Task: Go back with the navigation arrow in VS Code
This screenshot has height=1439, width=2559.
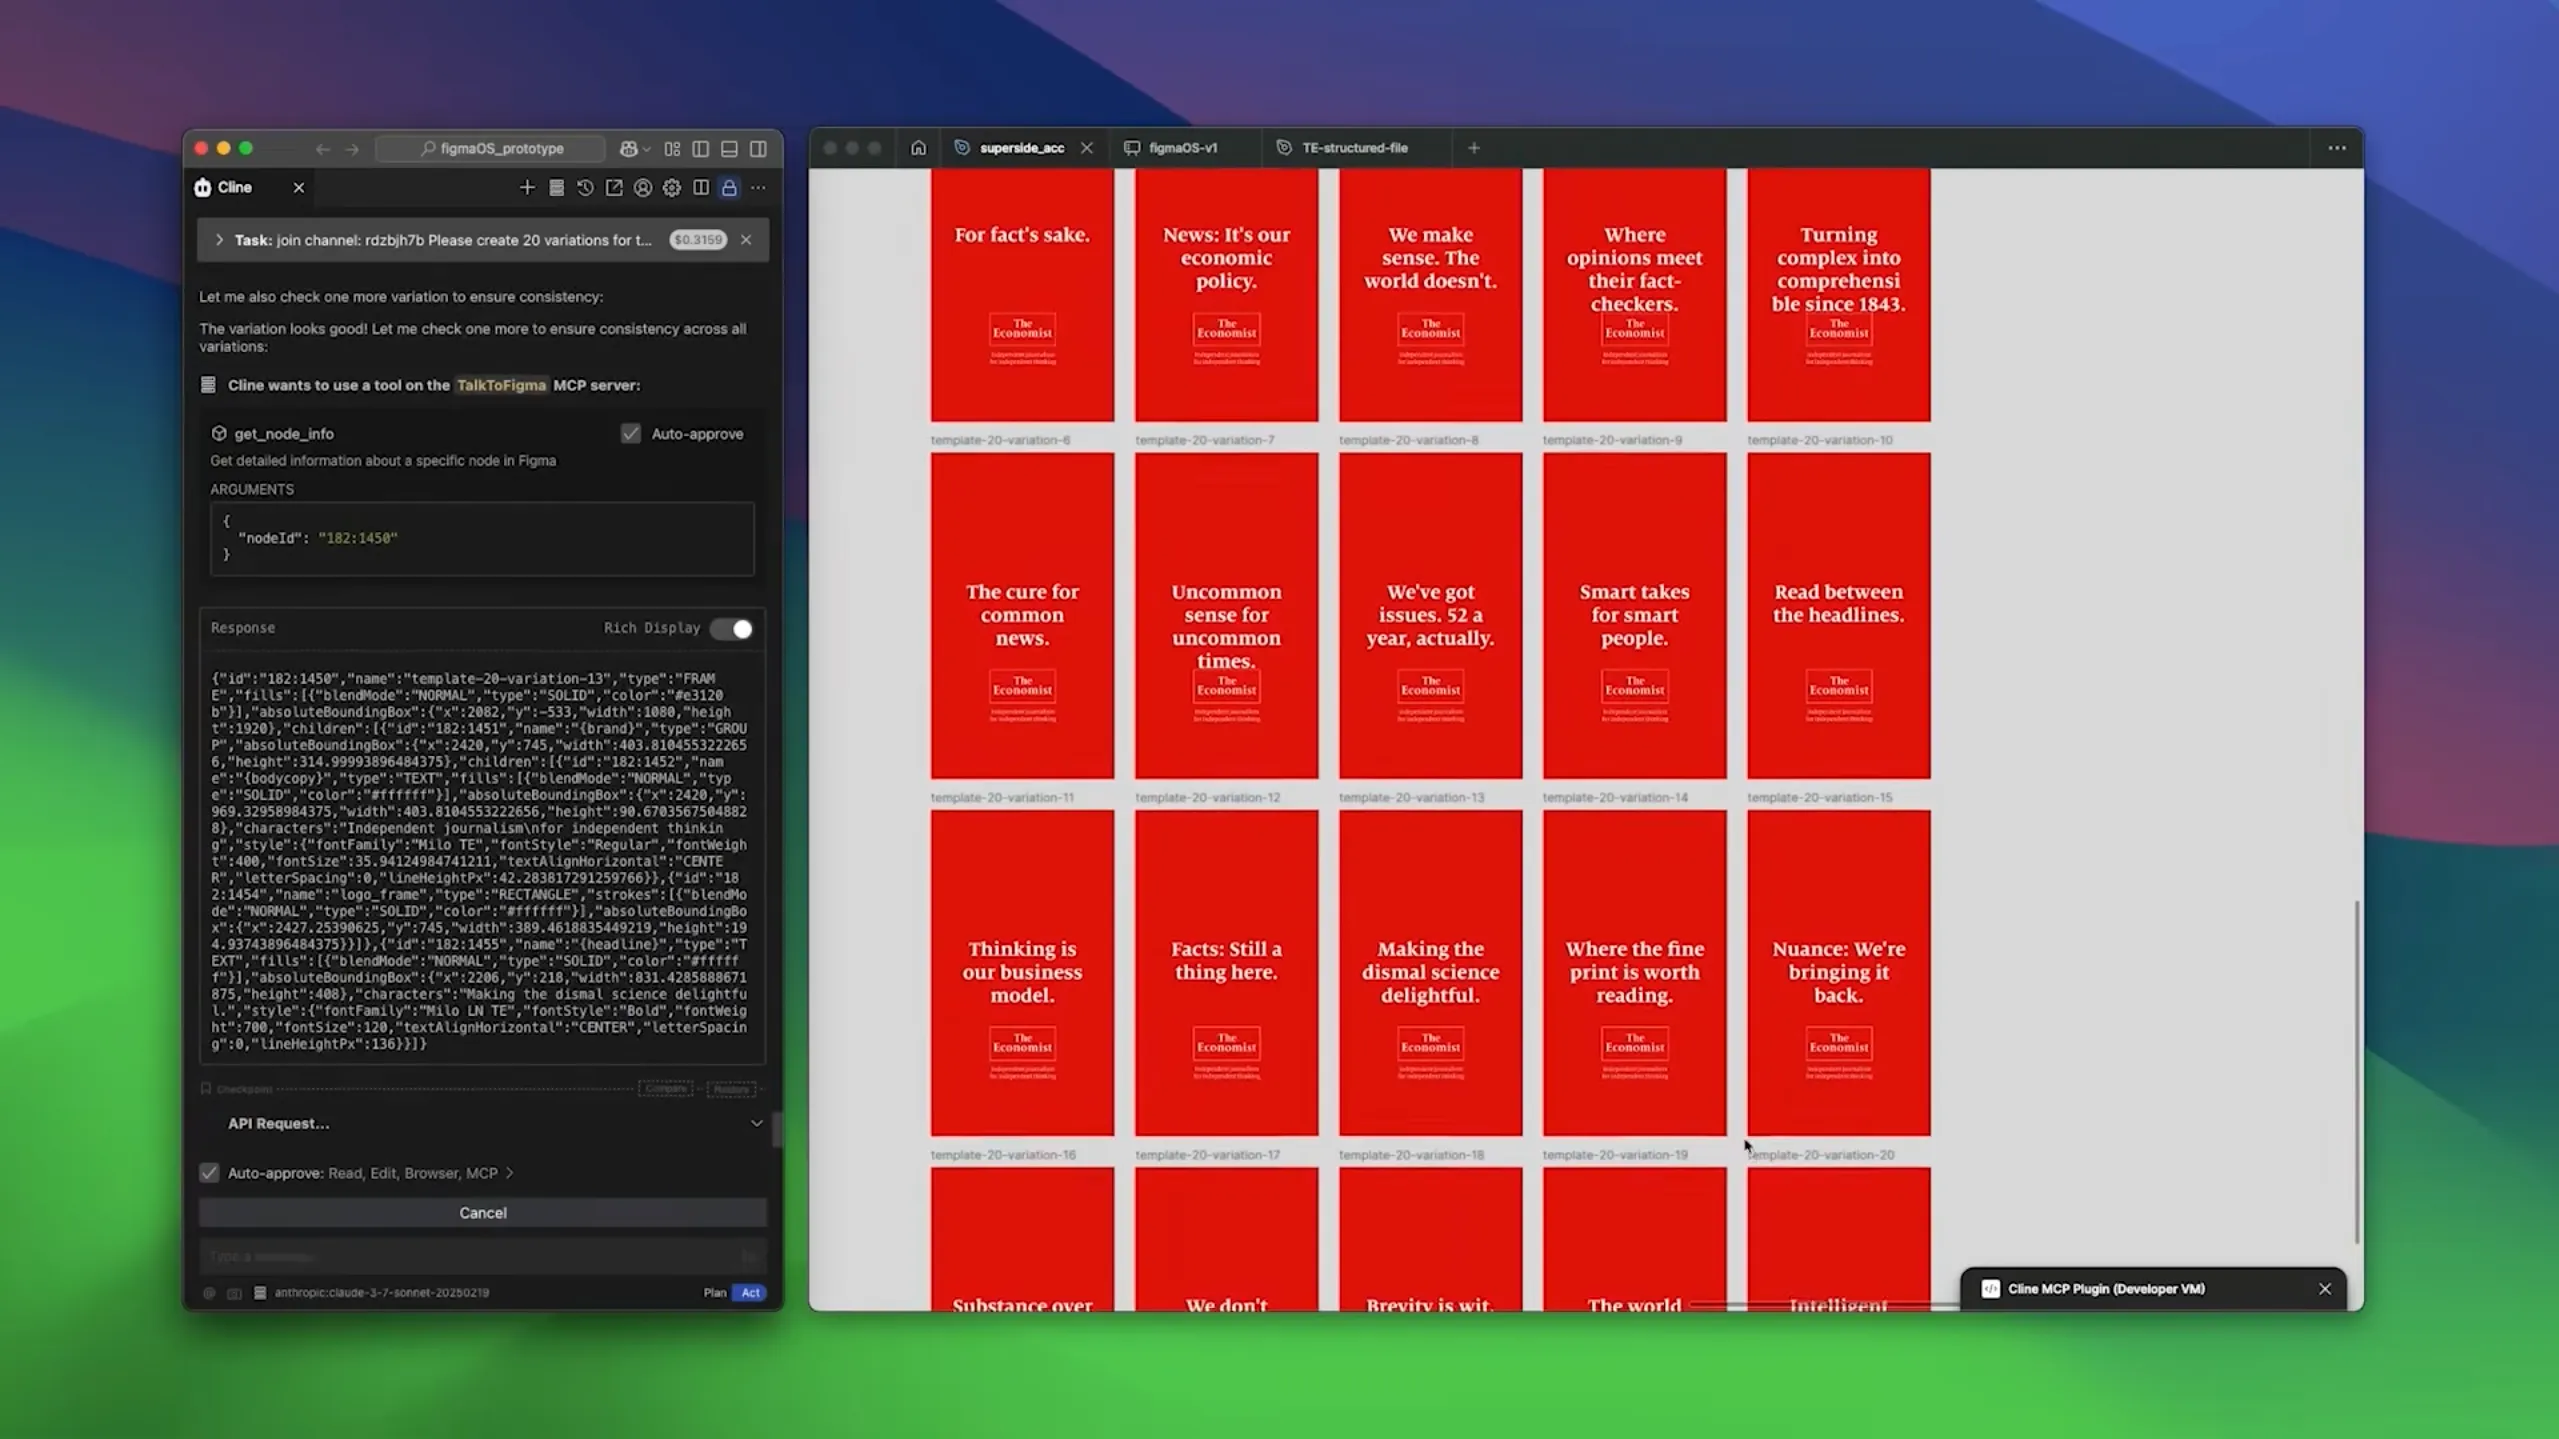Action: pyautogui.click(x=322, y=148)
